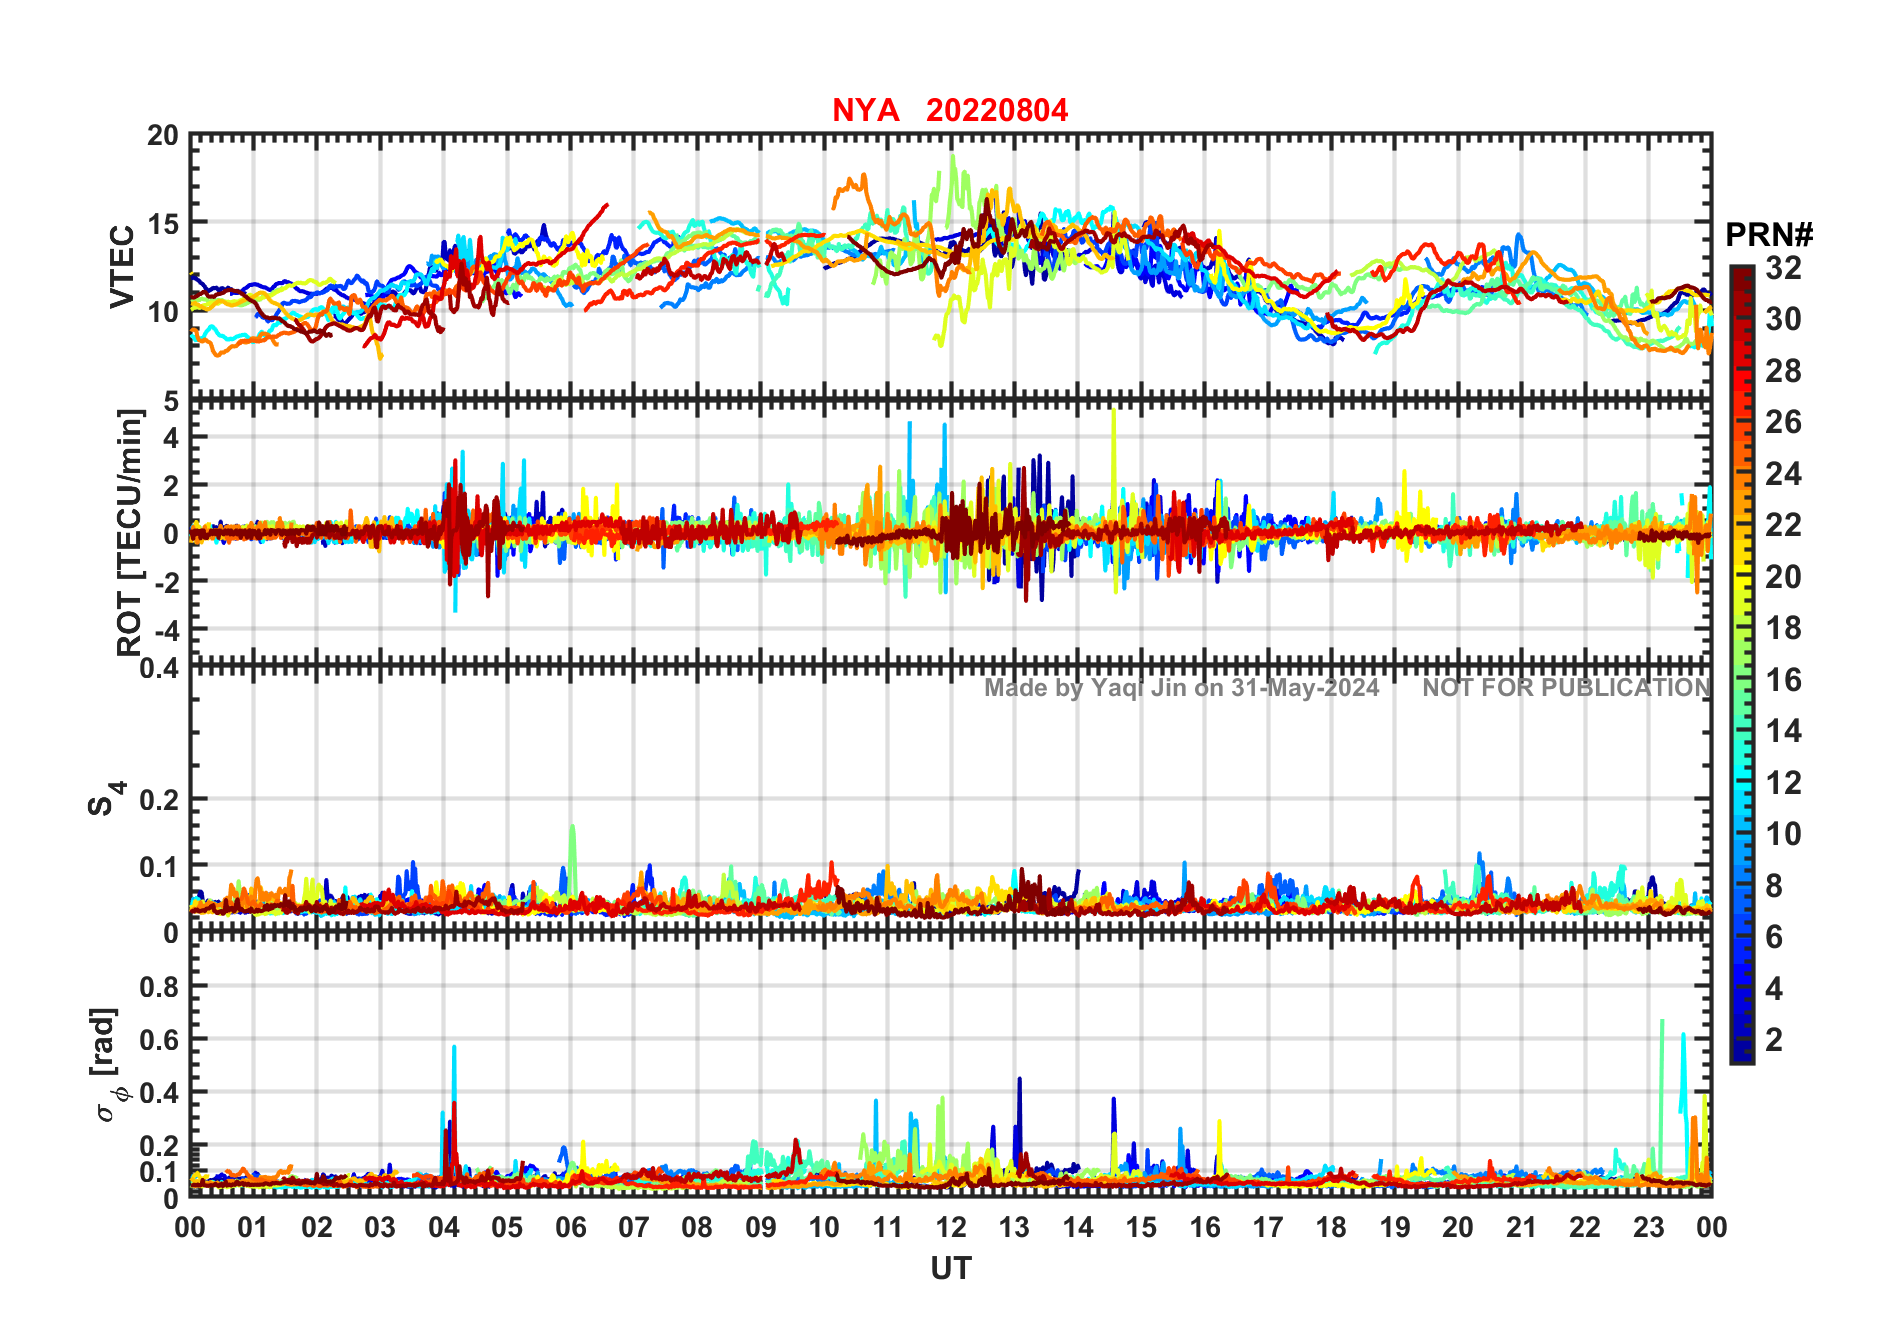Viewport: 1902px width, 1330px height.
Task: Click the colorbar tick label '24'
Action: pyautogui.click(x=1783, y=474)
